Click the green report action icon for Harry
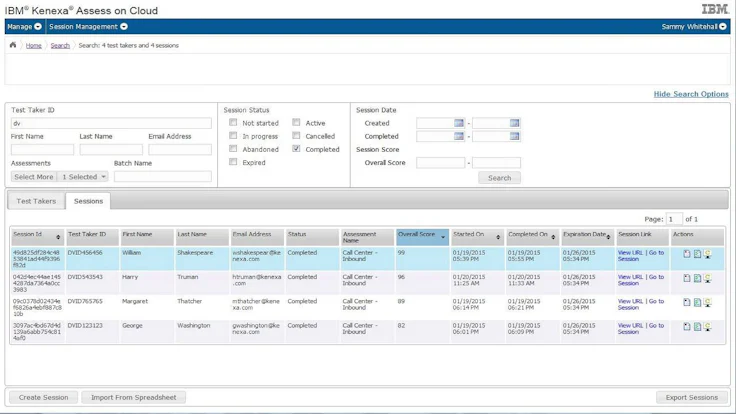 pyautogui.click(x=698, y=278)
